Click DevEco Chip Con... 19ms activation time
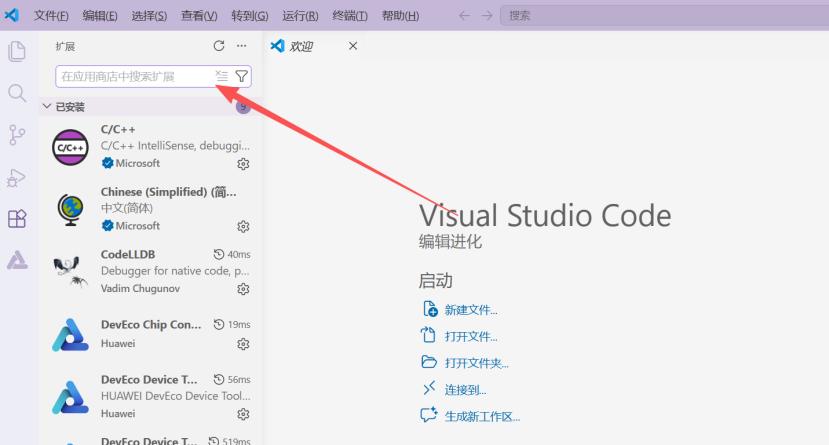The height and width of the screenshot is (445, 829). pos(232,325)
